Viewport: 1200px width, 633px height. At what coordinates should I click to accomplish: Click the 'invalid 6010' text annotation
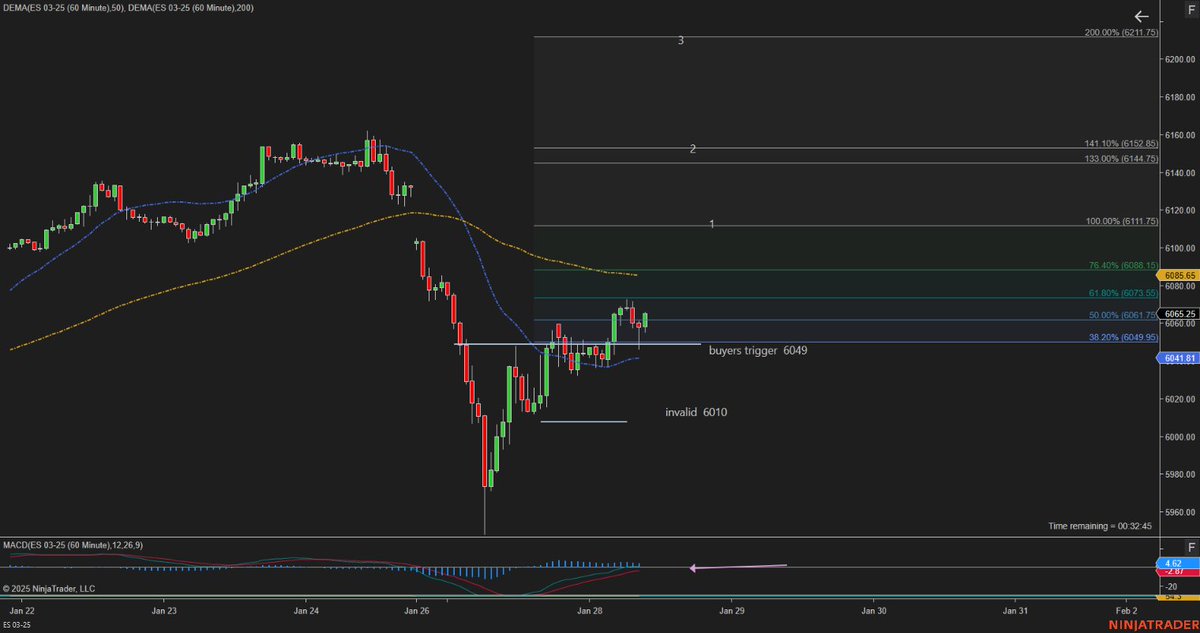point(696,412)
